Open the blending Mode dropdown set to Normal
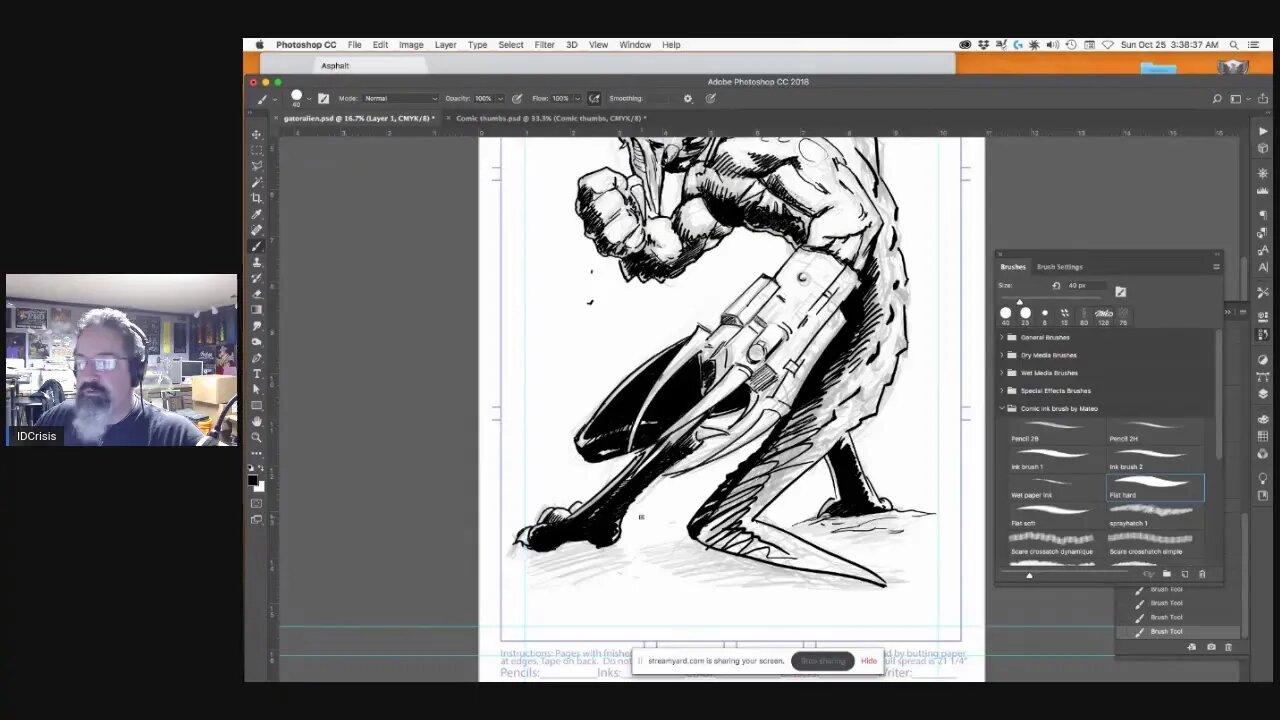The height and width of the screenshot is (720, 1280). (400, 98)
